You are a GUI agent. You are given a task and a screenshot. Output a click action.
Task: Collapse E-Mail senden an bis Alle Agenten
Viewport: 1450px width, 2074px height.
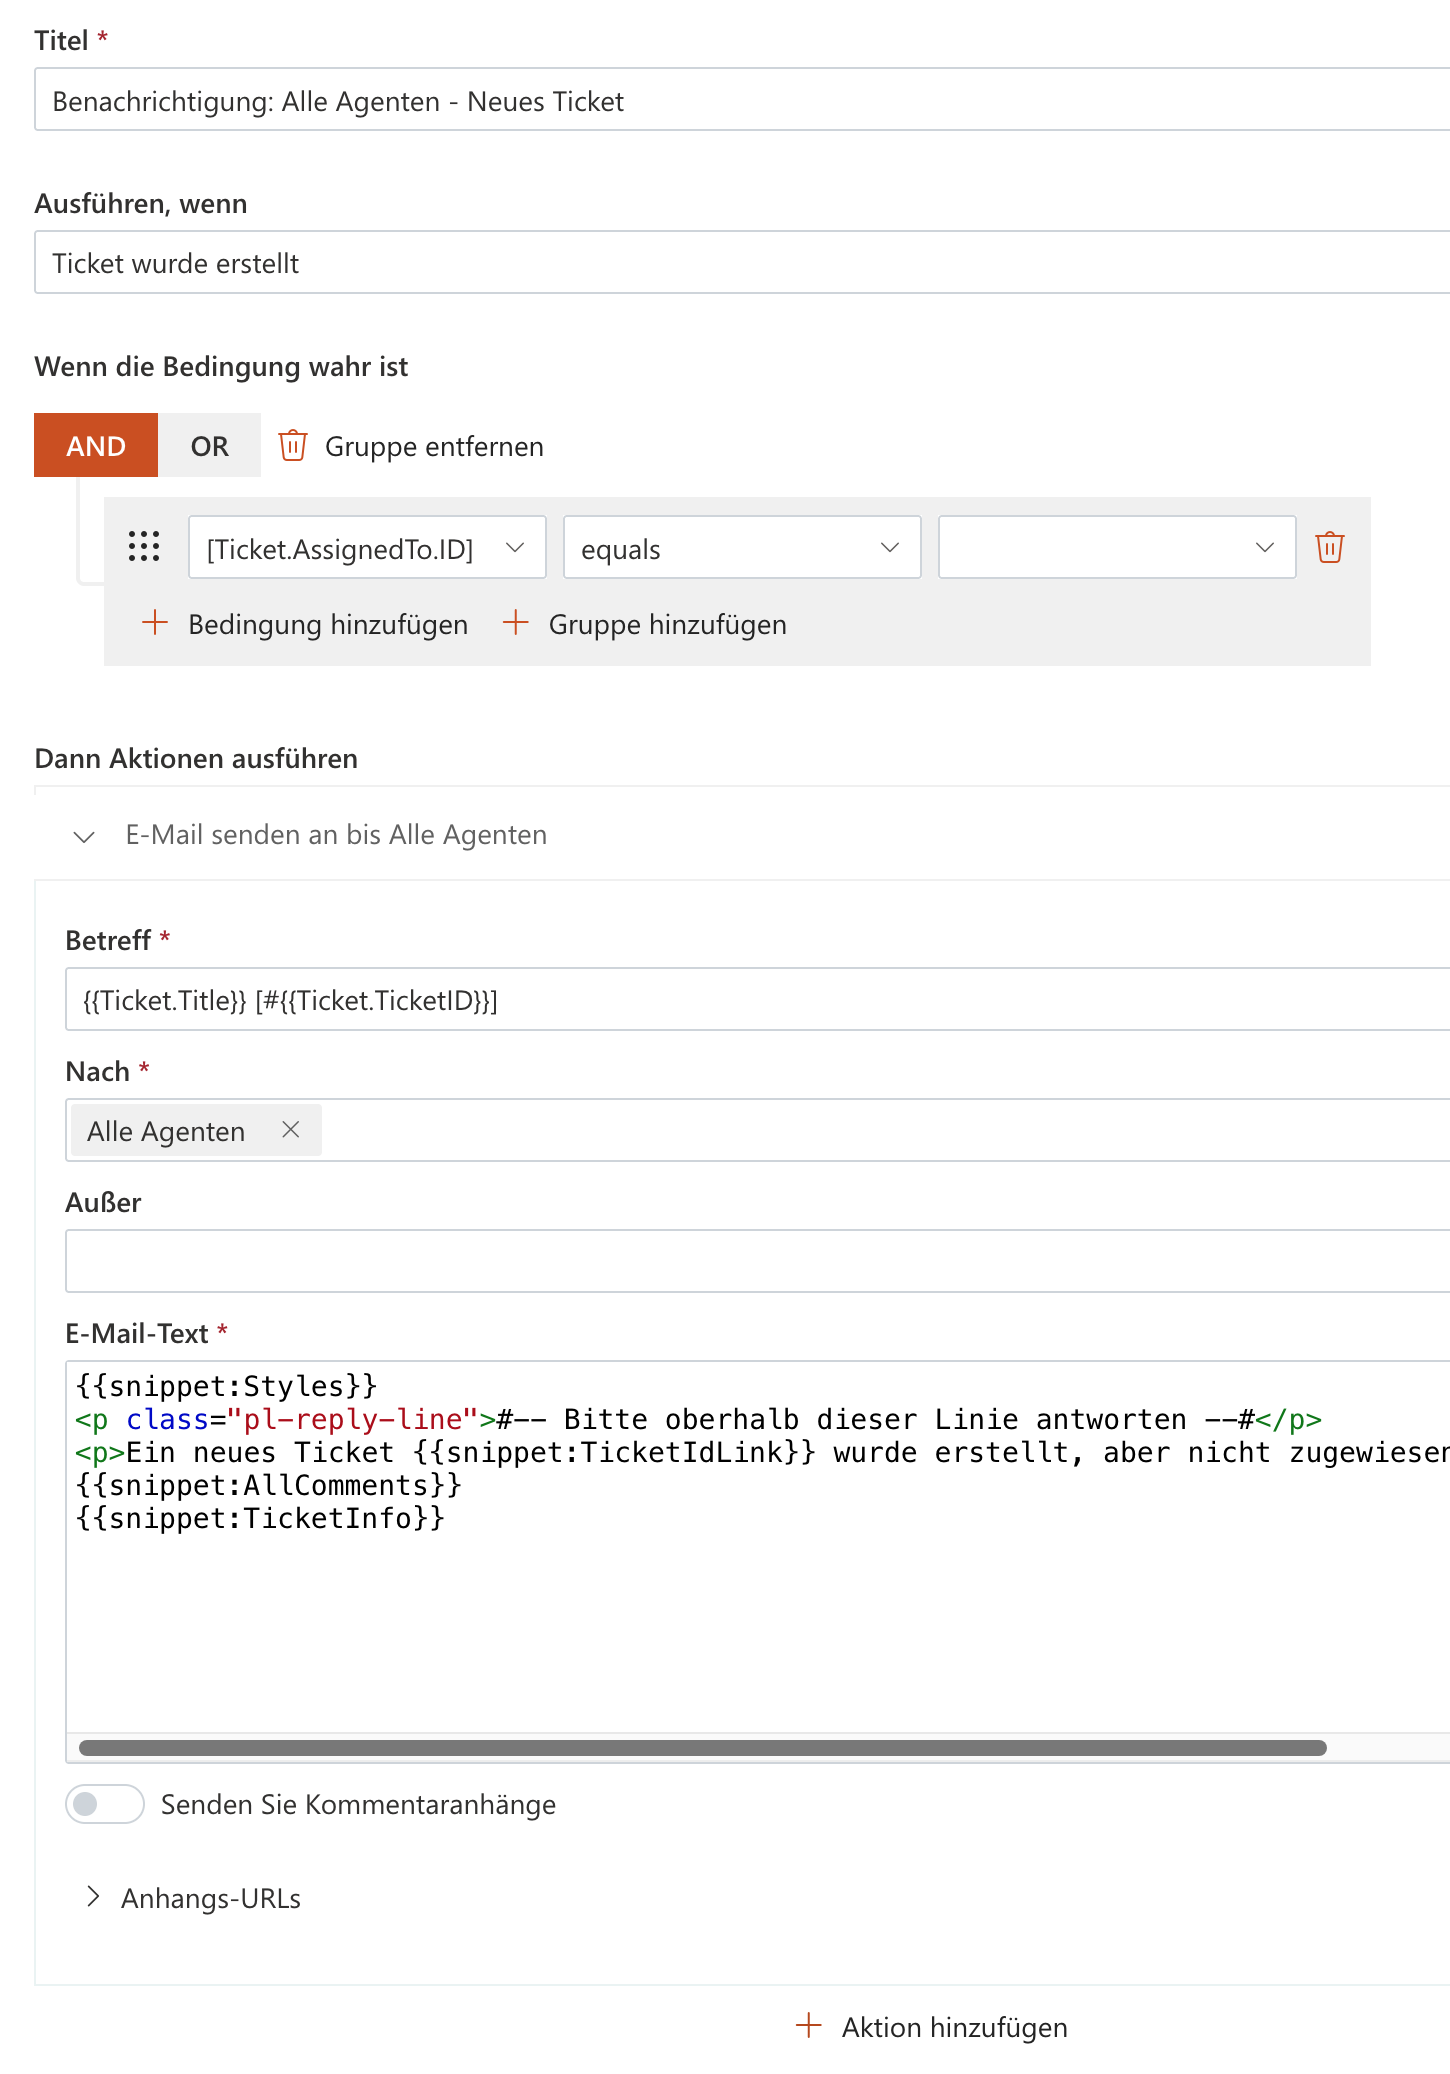[x=85, y=836]
